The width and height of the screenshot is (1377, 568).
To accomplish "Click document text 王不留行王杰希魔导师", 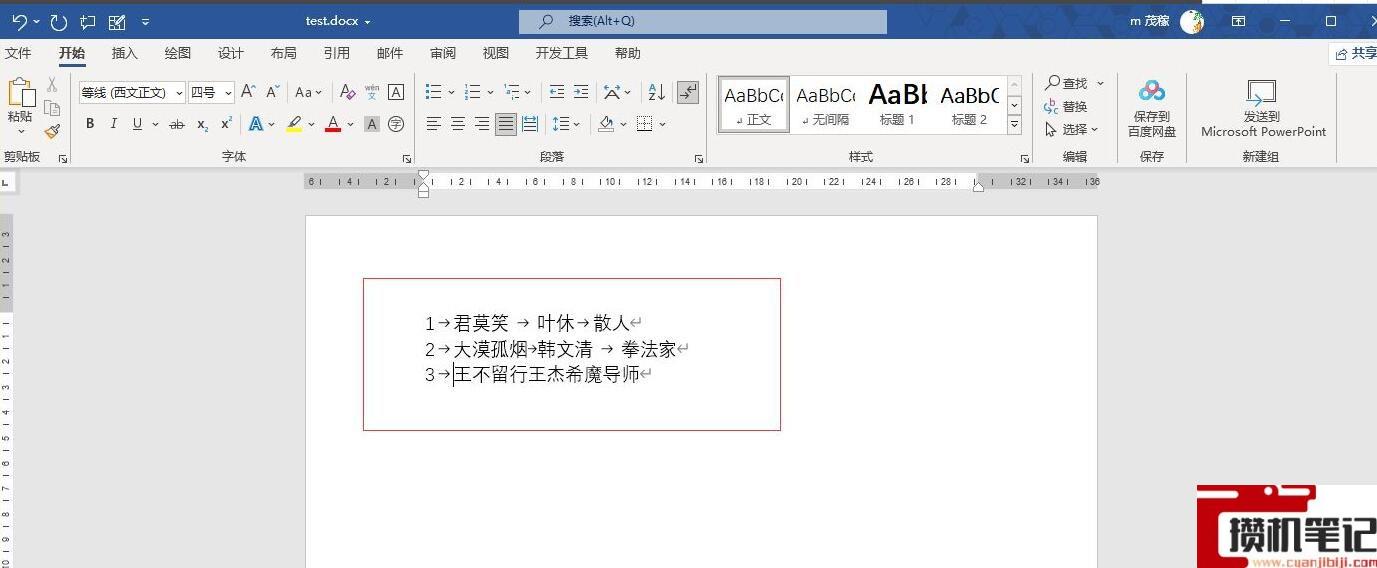I will coord(546,375).
